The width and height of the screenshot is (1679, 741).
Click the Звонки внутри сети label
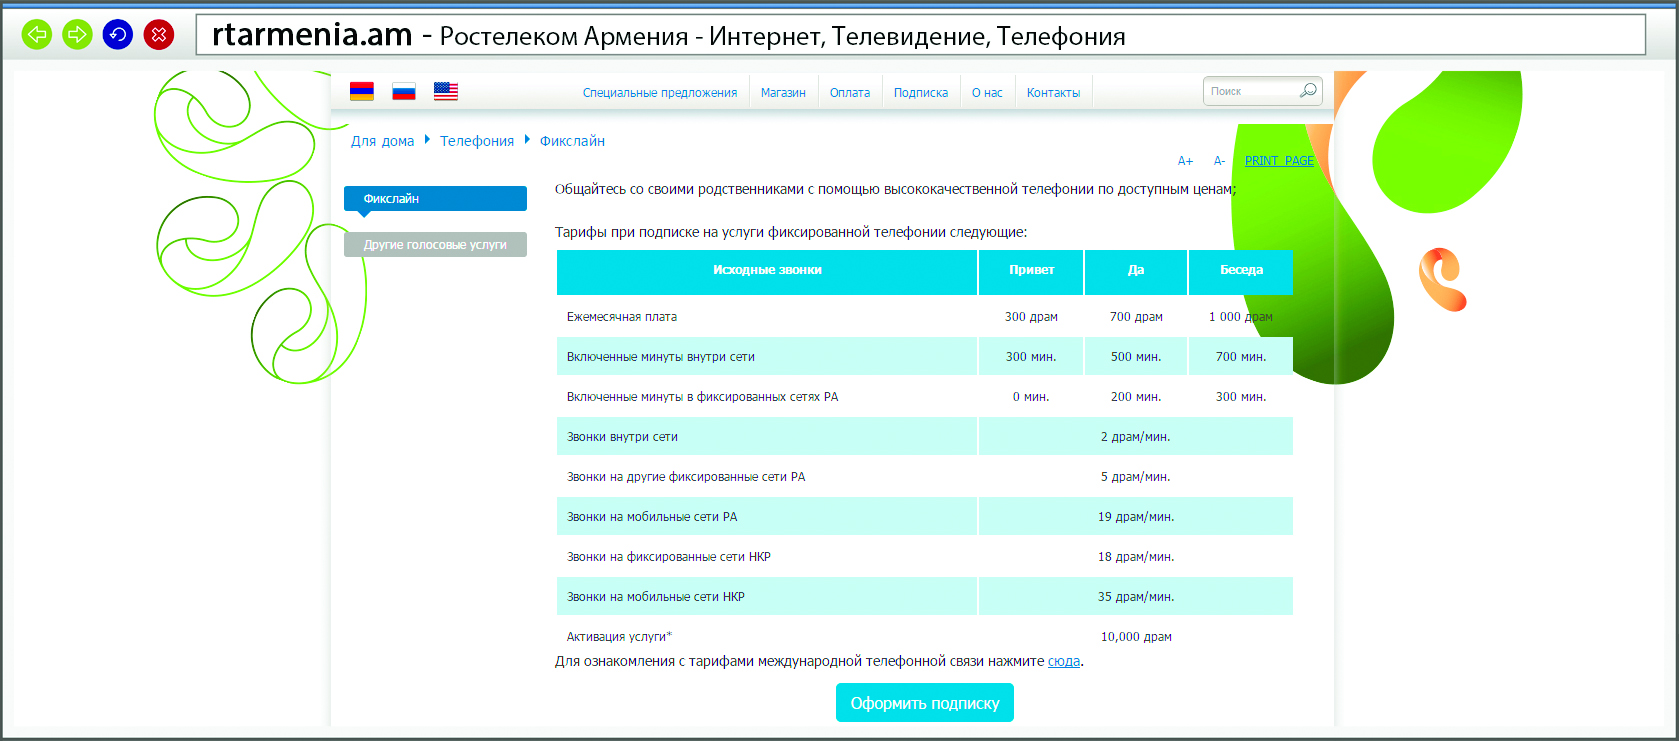(x=622, y=437)
